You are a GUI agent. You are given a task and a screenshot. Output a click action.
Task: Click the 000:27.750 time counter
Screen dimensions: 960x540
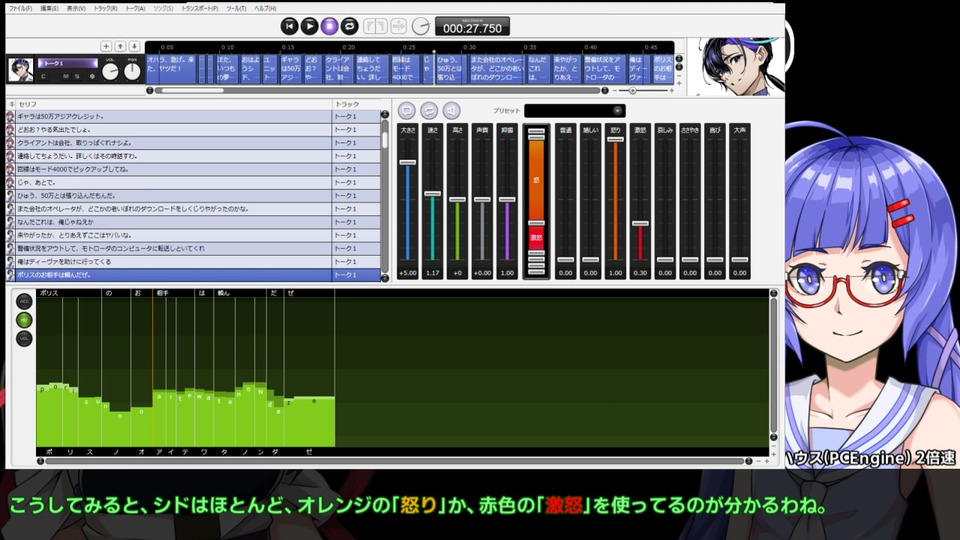tap(472, 26)
